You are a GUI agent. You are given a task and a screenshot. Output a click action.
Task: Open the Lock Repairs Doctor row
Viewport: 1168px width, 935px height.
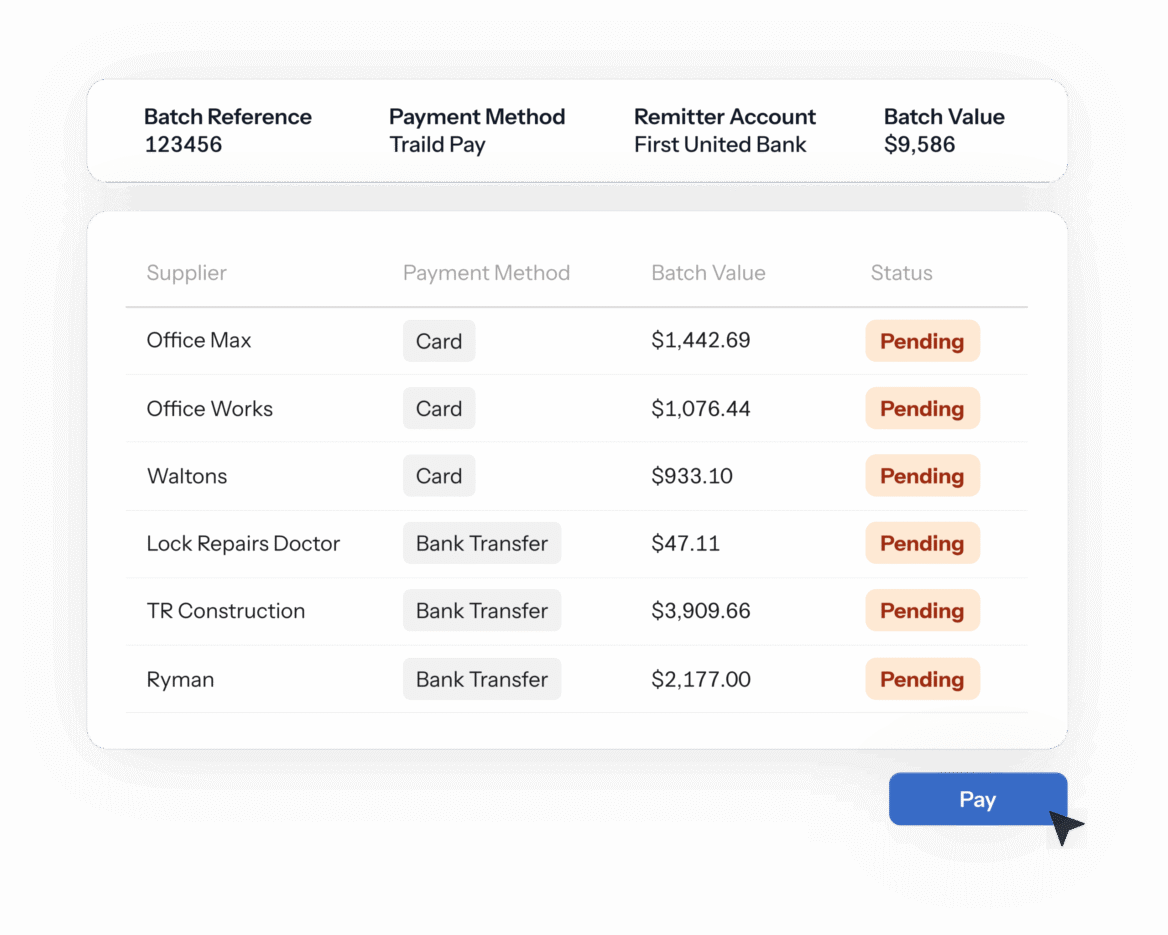point(577,543)
